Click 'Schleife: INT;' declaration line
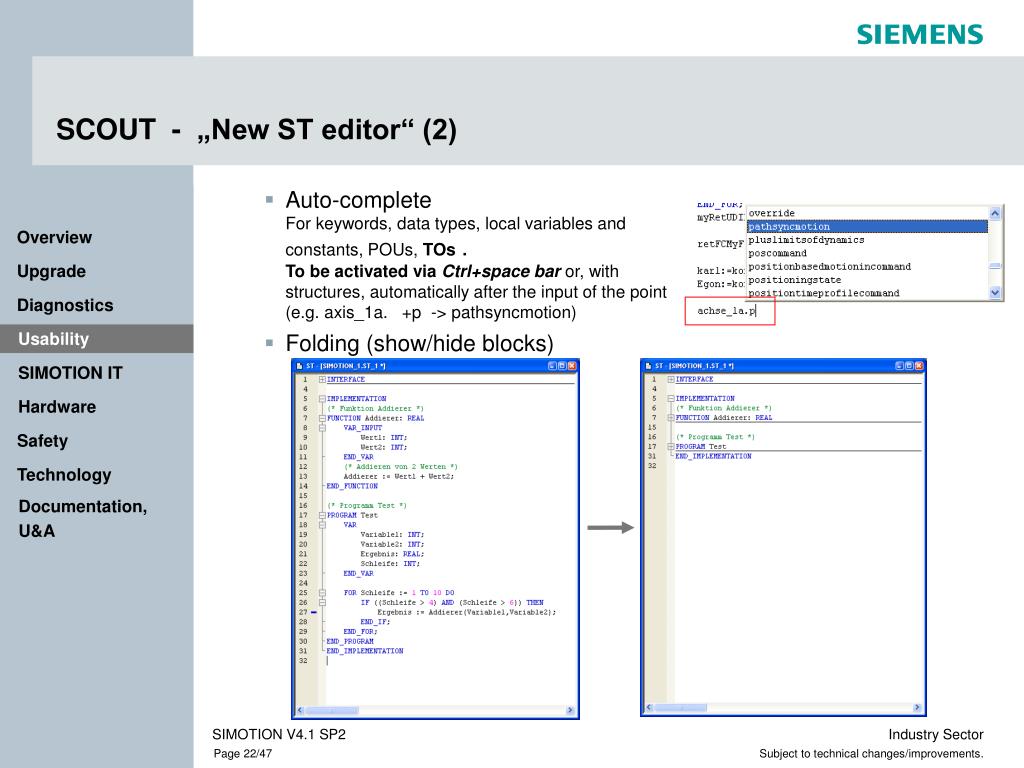 390,564
